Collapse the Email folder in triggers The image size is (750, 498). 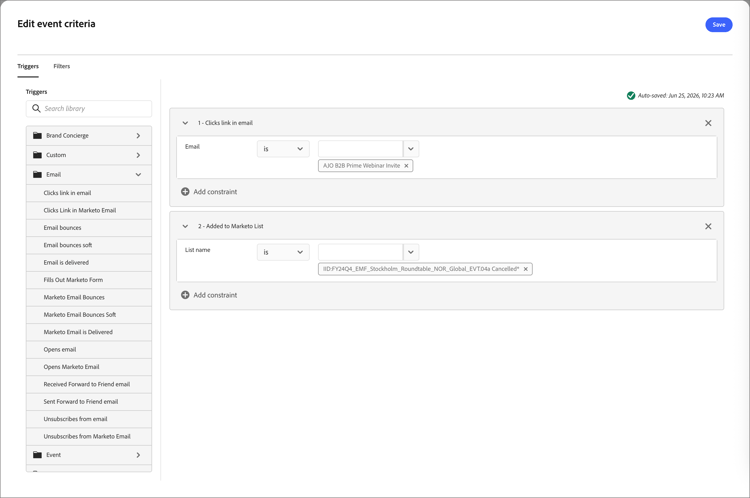(x=138, y=175)
